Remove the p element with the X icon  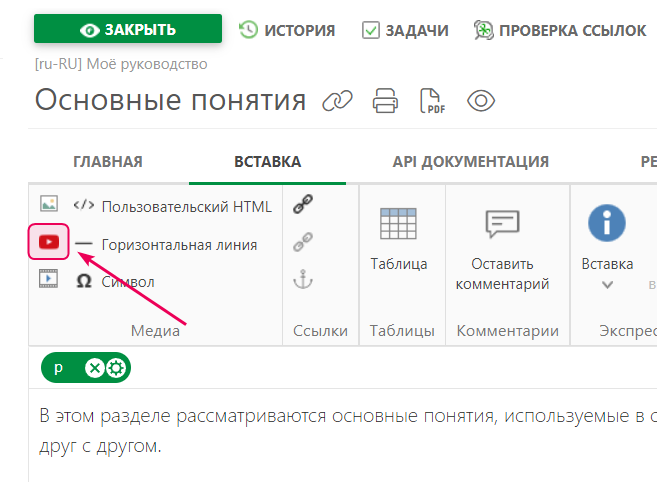[95, 368]
